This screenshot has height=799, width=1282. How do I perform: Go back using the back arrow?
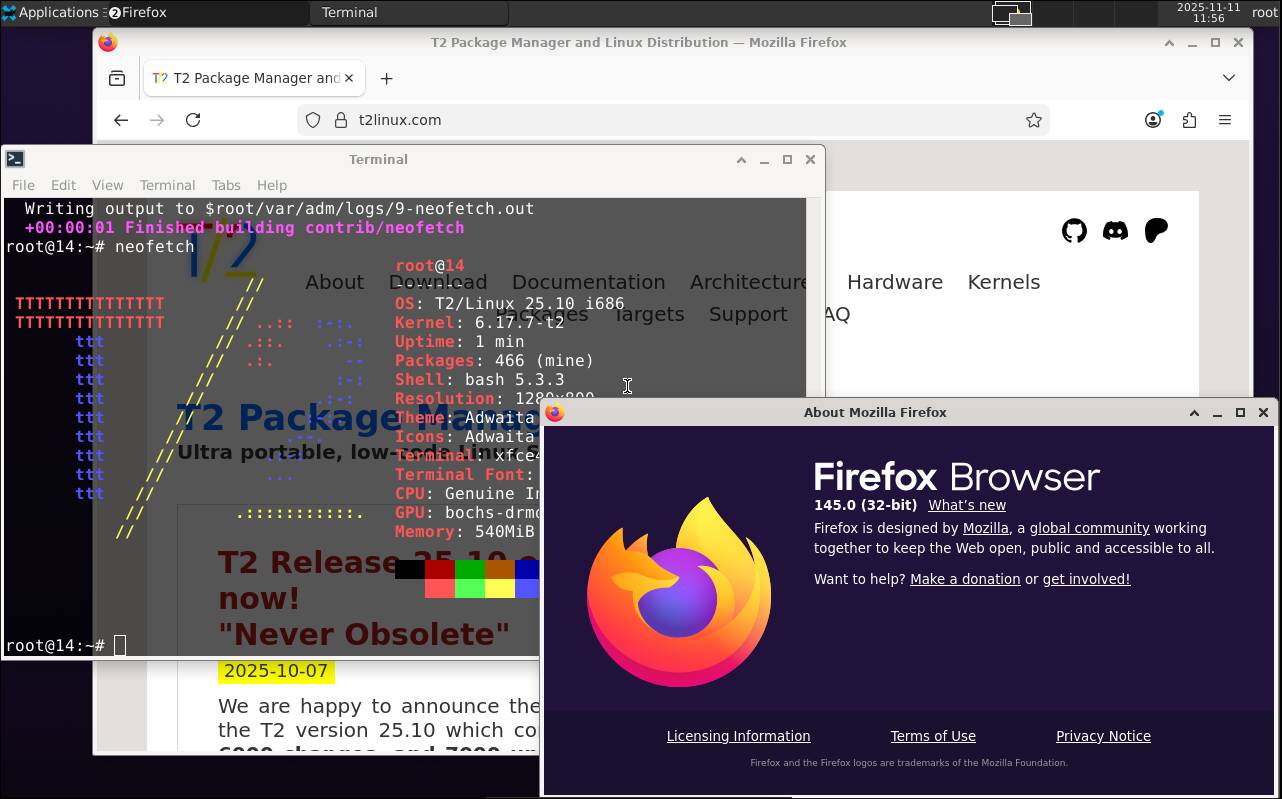[x=121, y=120]
